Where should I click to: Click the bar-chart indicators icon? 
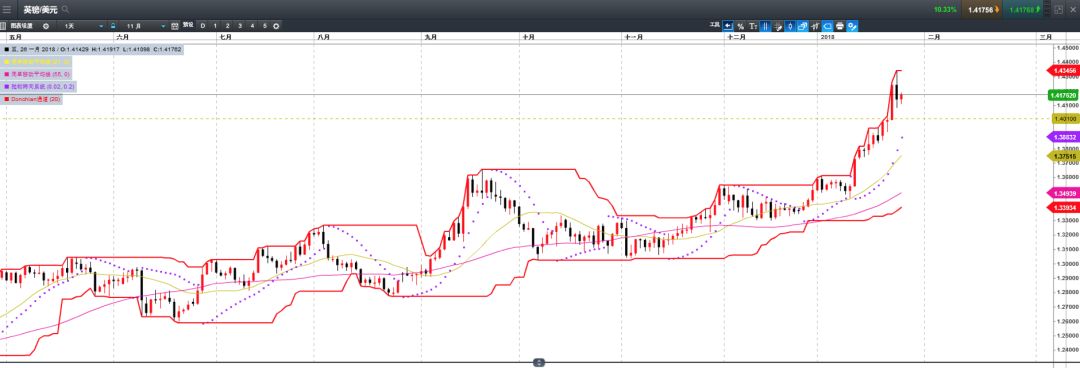tap(815, 26)
